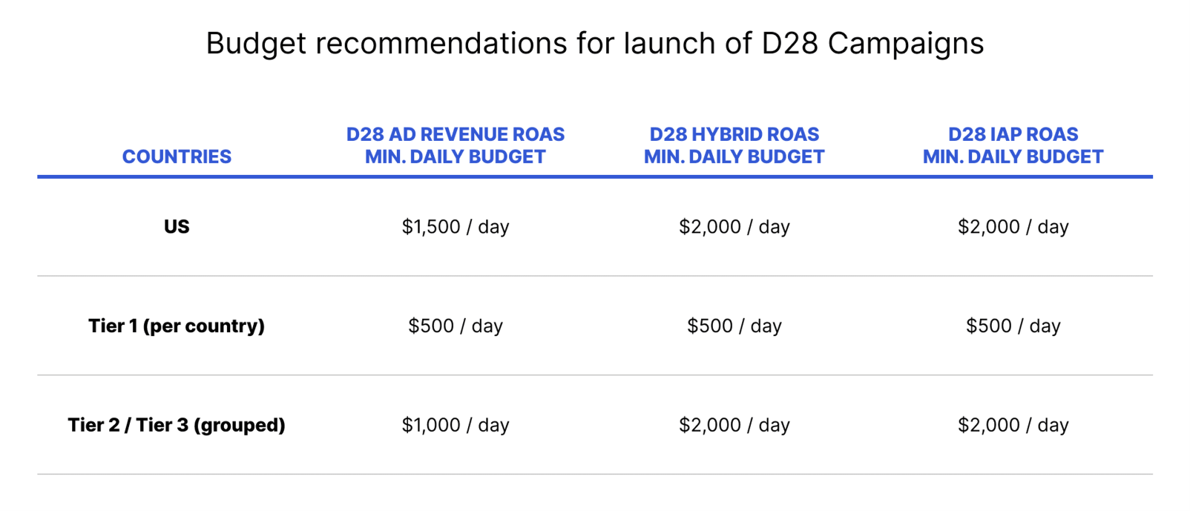This screenshot has width=1190, height=511.
Task: Click Tier 2 / Tier 3 Hybrid $2,000 / day cell
Action: [x=734, y=425]
